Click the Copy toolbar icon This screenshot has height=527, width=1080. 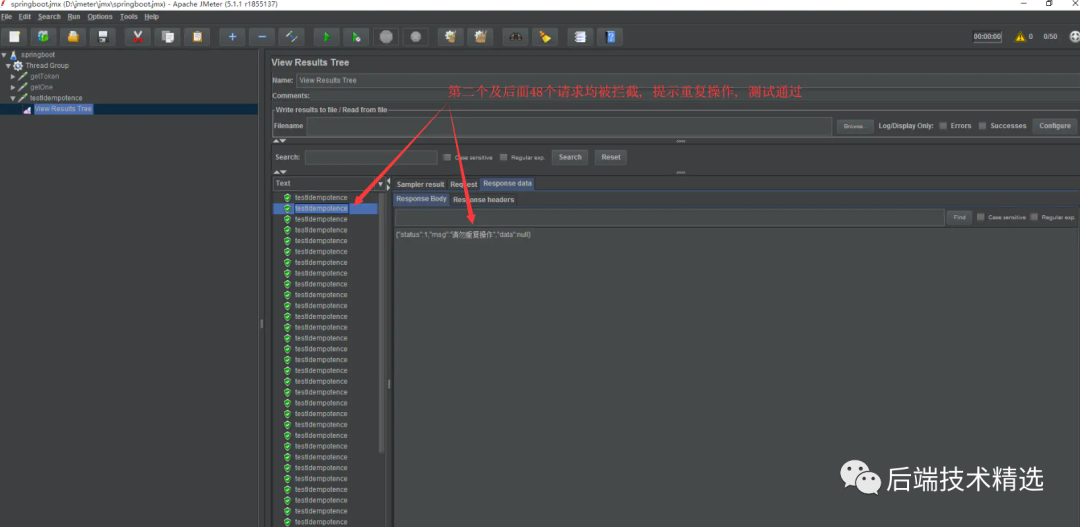(167, 37)
